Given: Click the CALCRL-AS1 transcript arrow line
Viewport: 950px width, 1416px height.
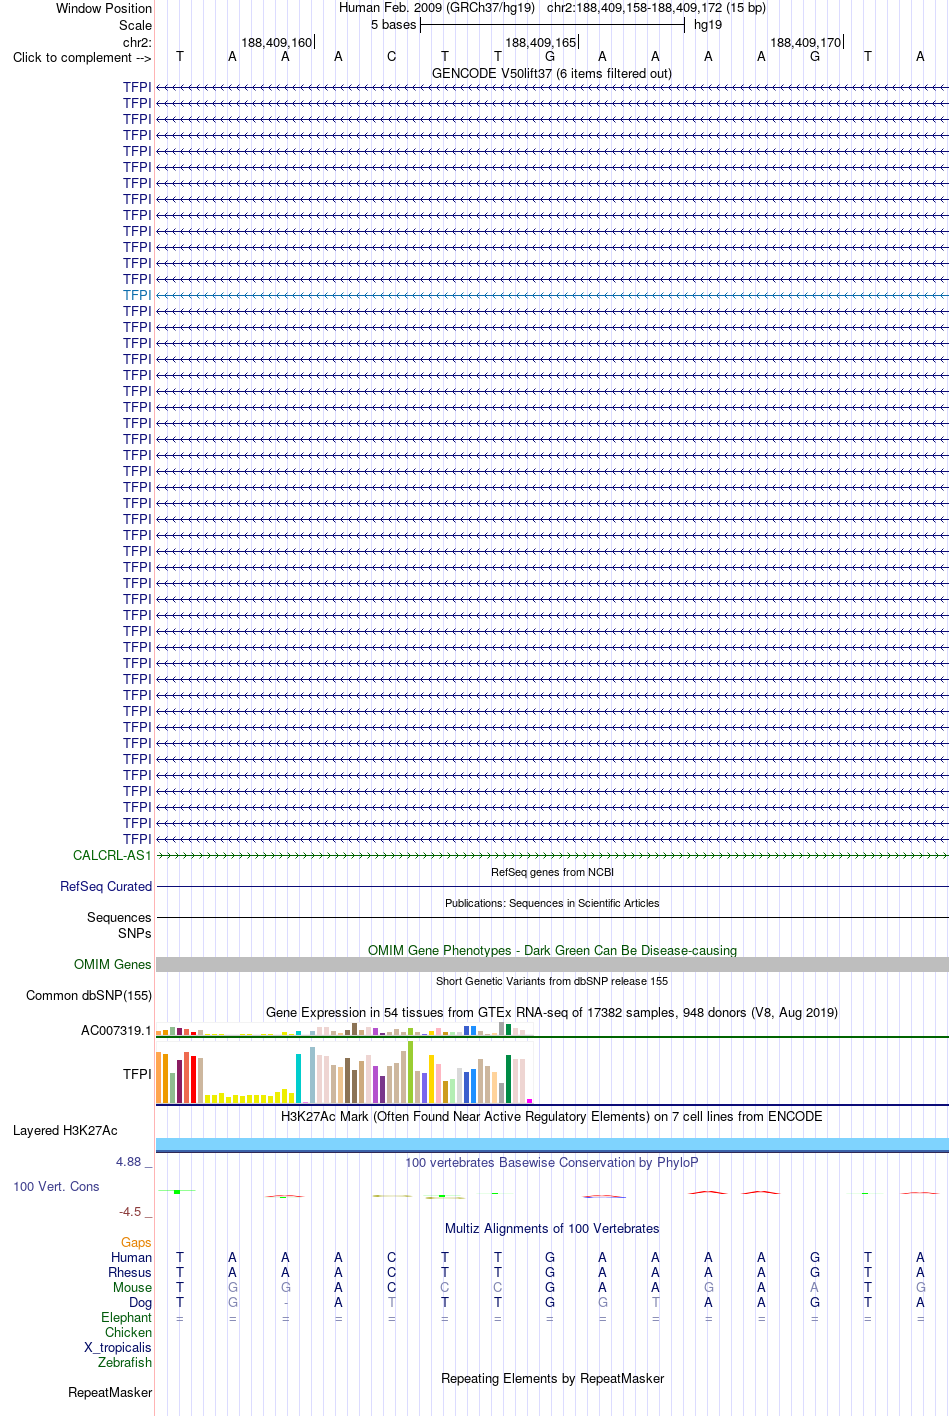Looking at the screenshot, I should click(552, 856).
